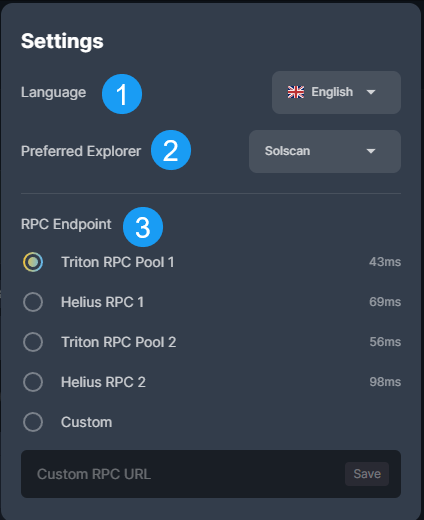Select the Helius RPC 1 radio button

[x=33, y=302]
